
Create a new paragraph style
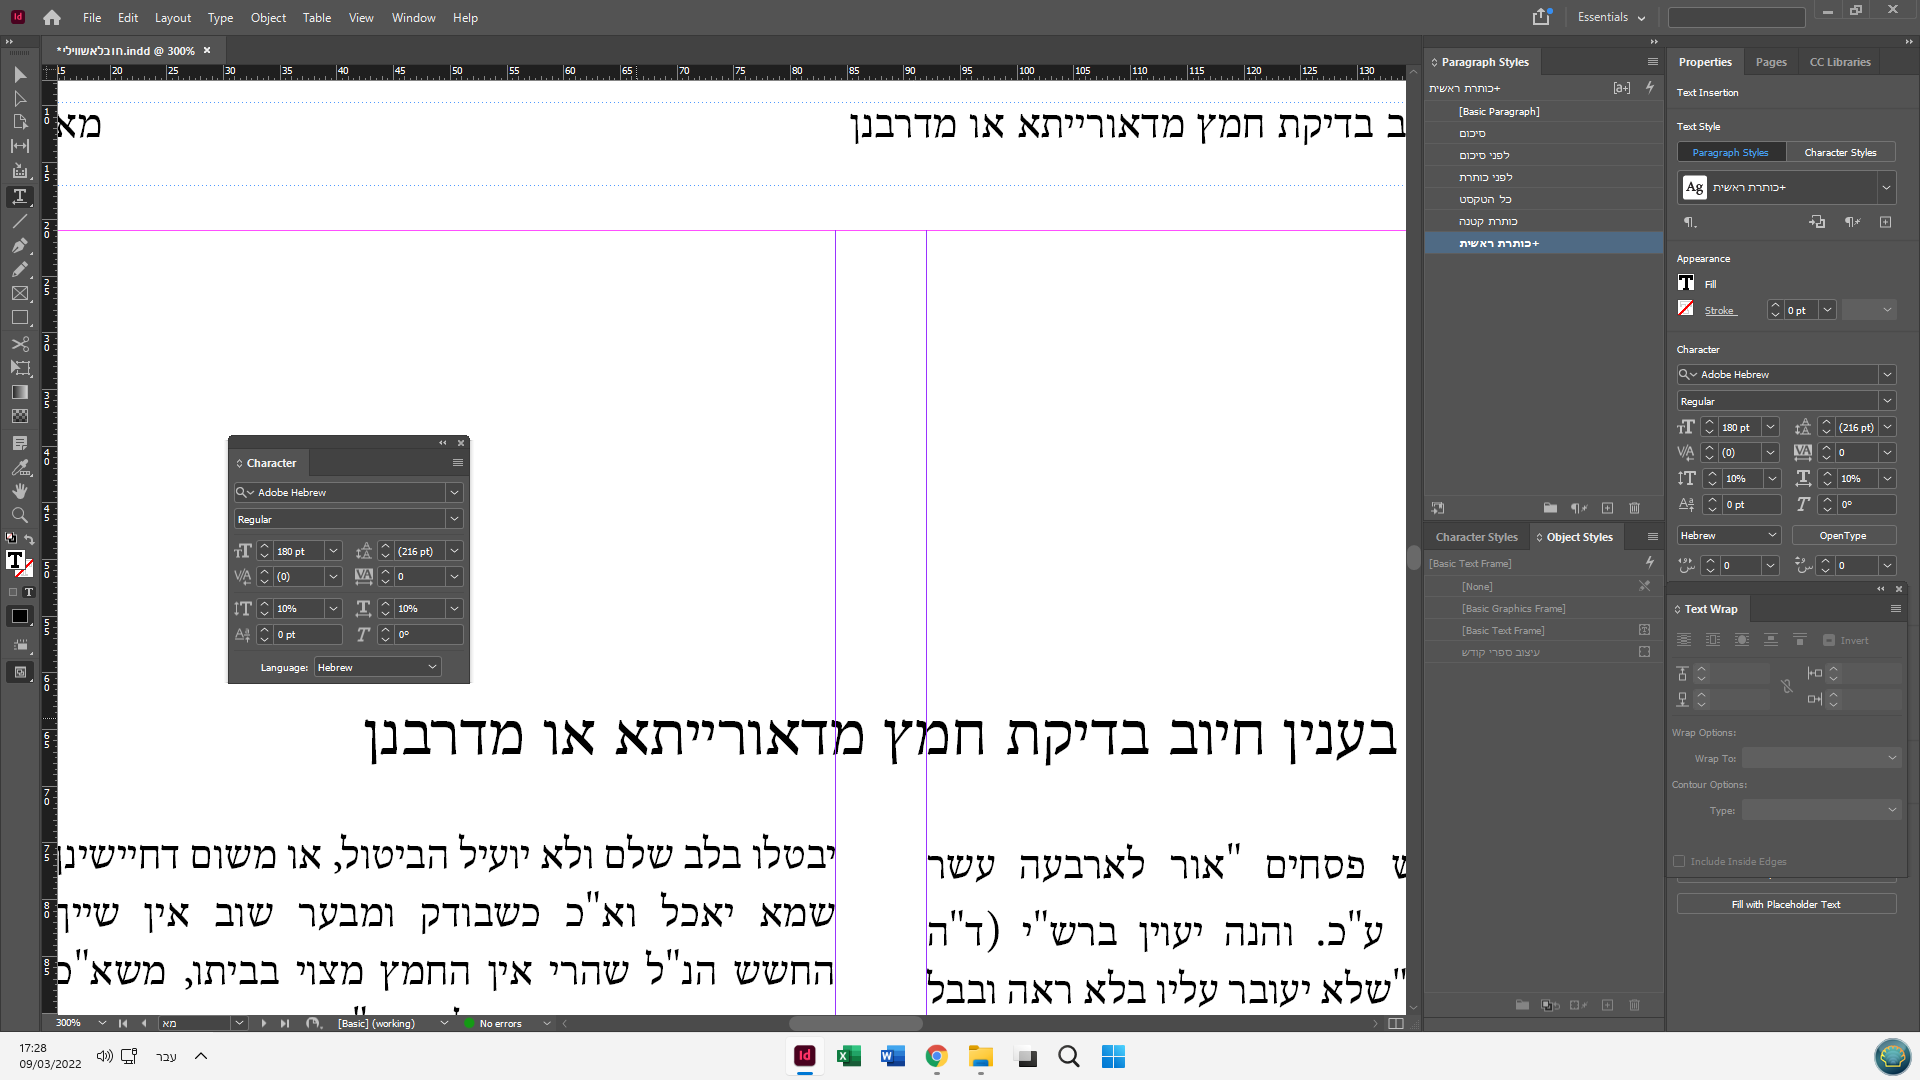coord(1608,508)
